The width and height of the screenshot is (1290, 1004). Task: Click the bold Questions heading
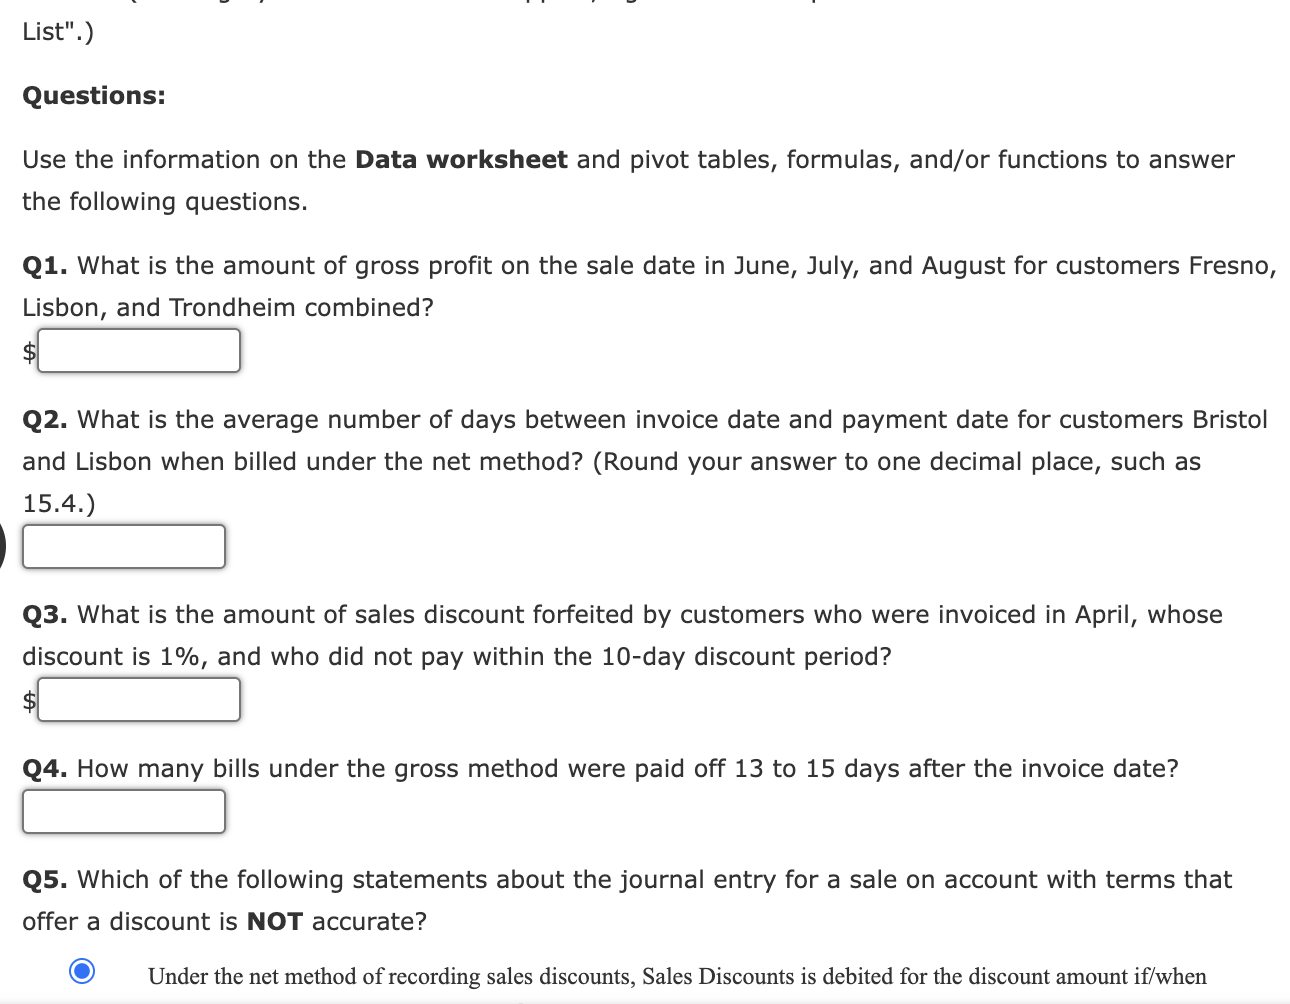93,95
